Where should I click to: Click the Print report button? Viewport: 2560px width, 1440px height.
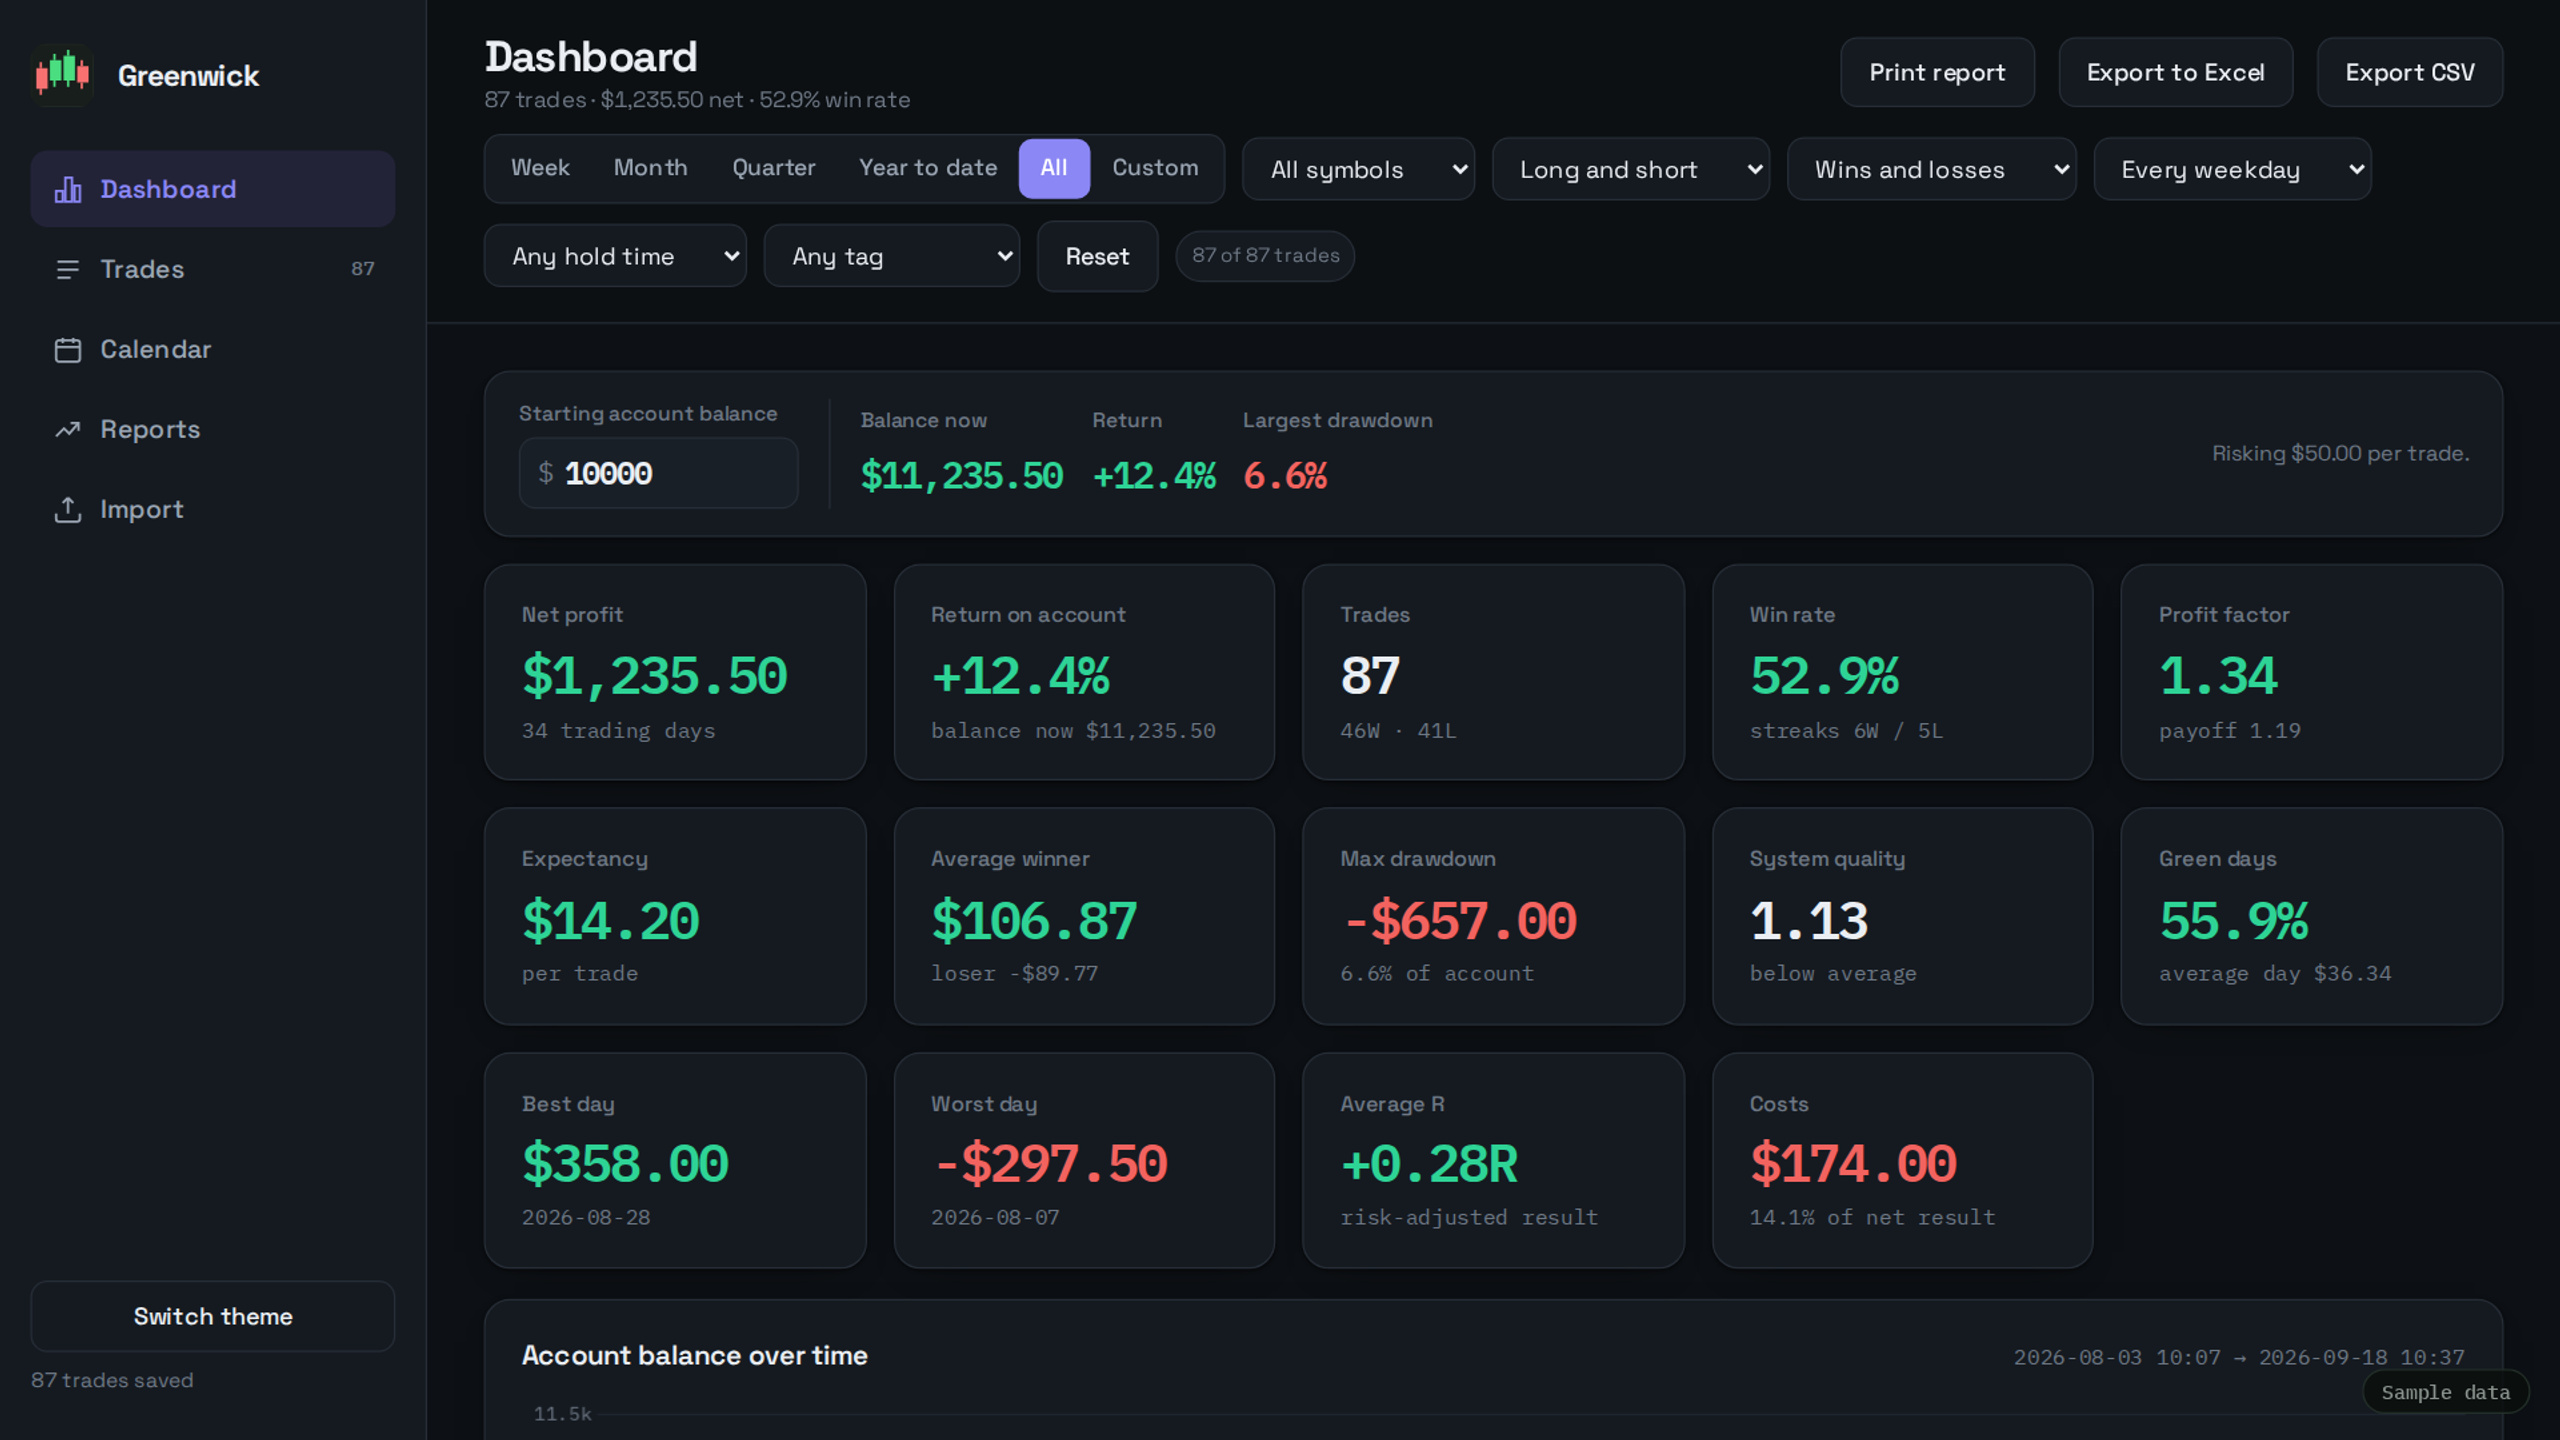pos(1937,72)
